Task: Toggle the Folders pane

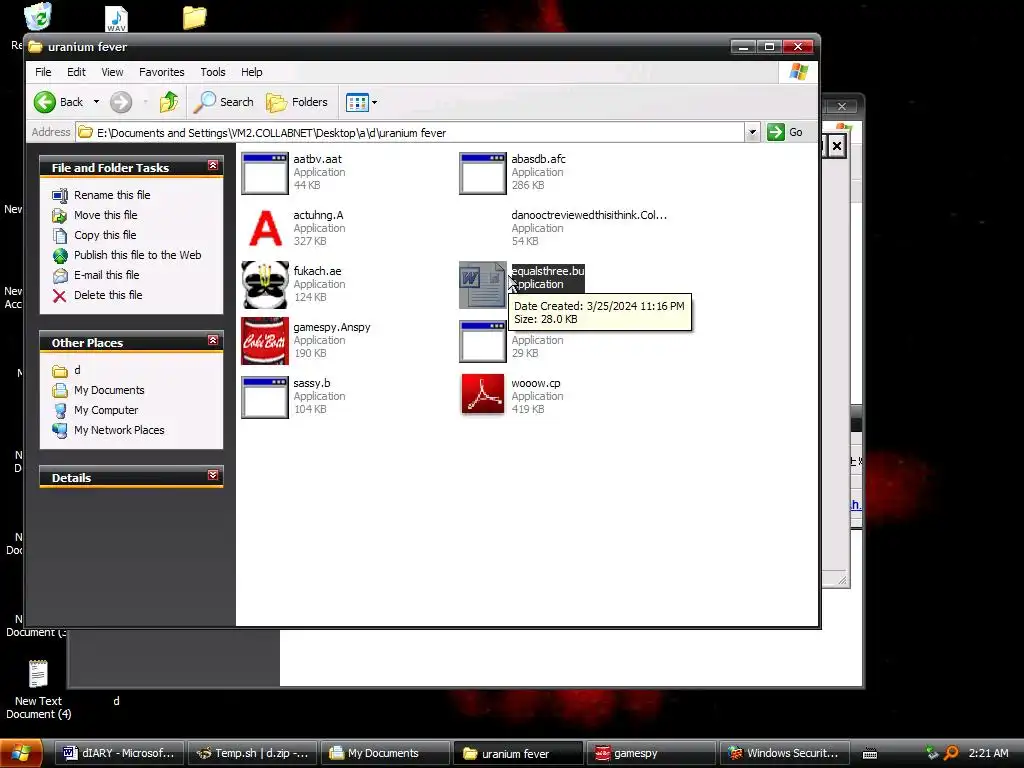Action: 297,102
